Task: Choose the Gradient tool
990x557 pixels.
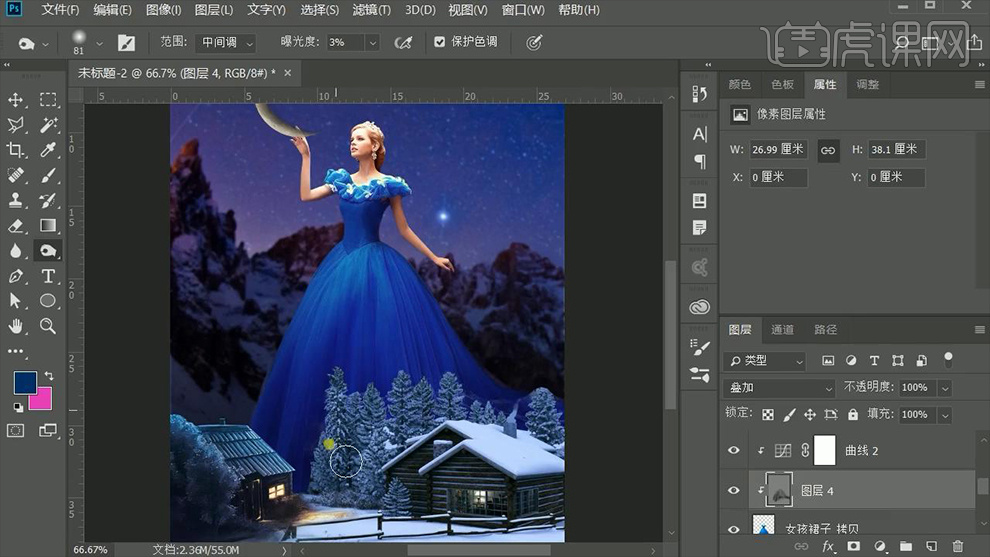Action: click(x=47, y=226)
